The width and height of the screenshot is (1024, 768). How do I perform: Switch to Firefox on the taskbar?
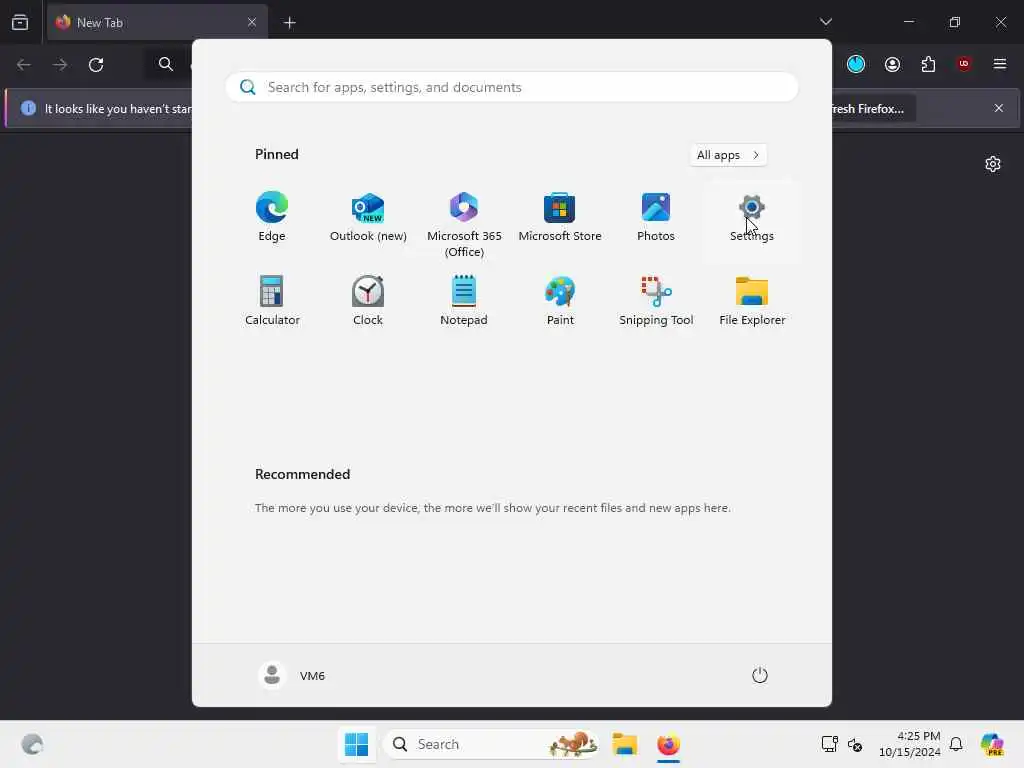(x=668, y=744)
